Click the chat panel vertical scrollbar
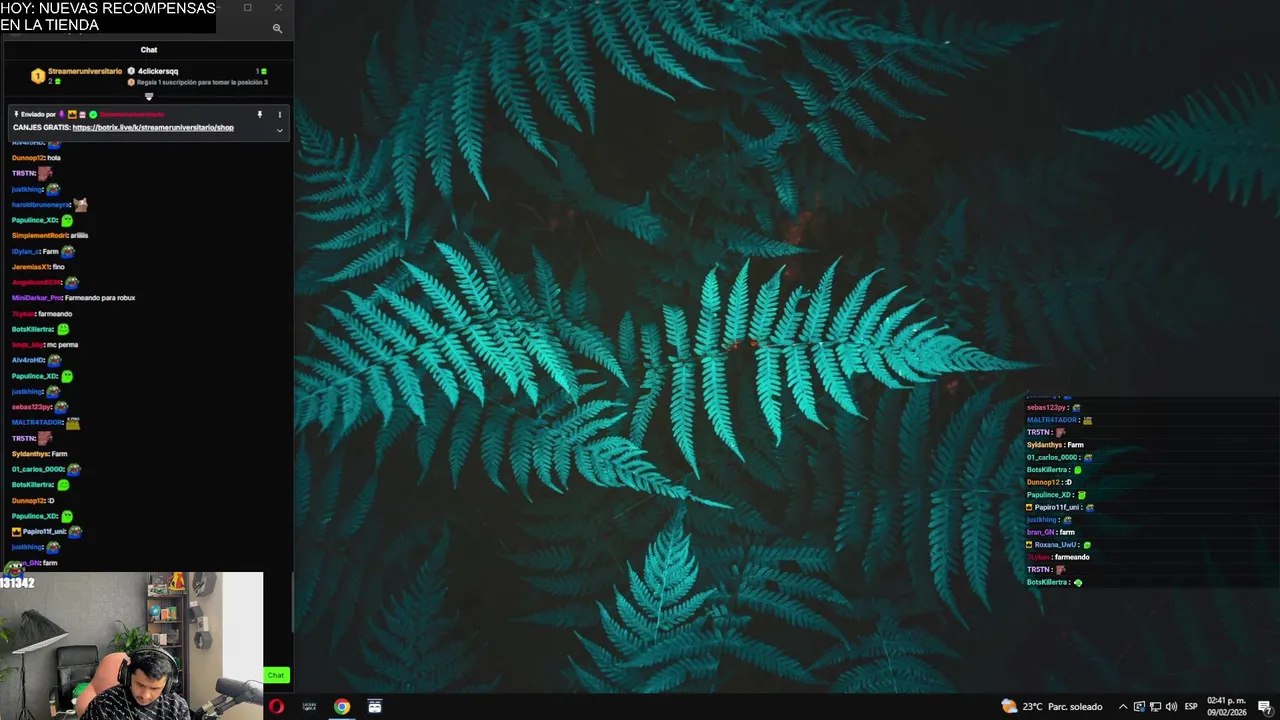This screenshot has height=720, width=1280. point(293,602)
